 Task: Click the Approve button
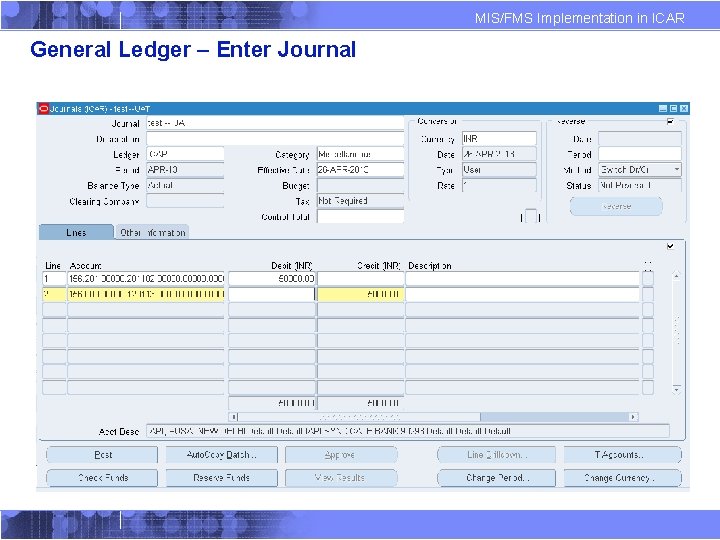[341, 455]
